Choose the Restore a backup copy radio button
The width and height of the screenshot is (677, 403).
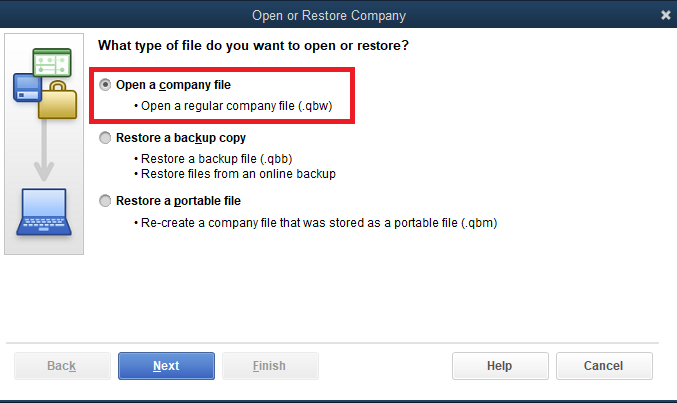coord(105,138)
